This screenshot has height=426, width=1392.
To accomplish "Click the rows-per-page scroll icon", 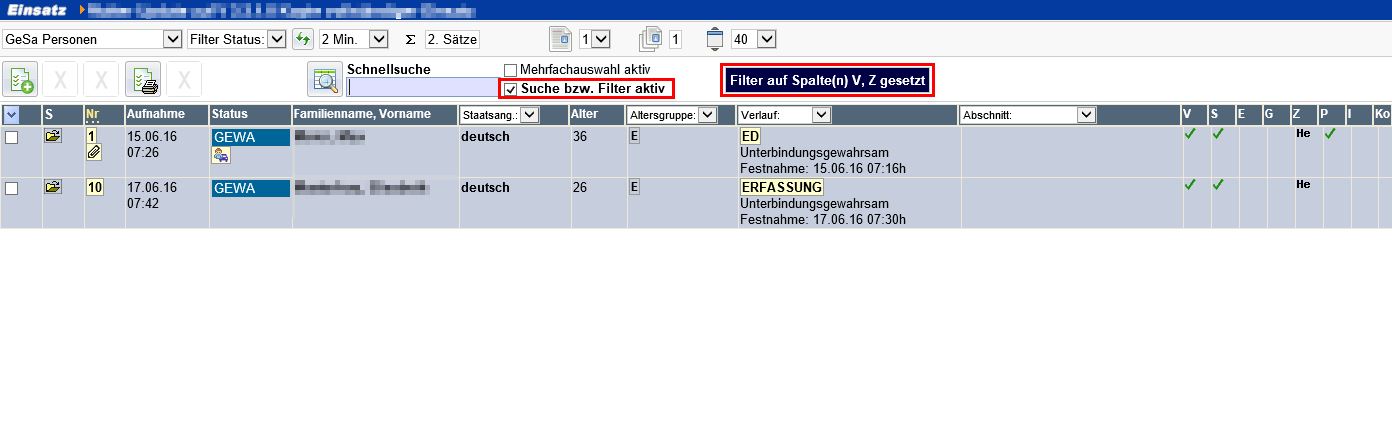I will [x=715, y=39].
